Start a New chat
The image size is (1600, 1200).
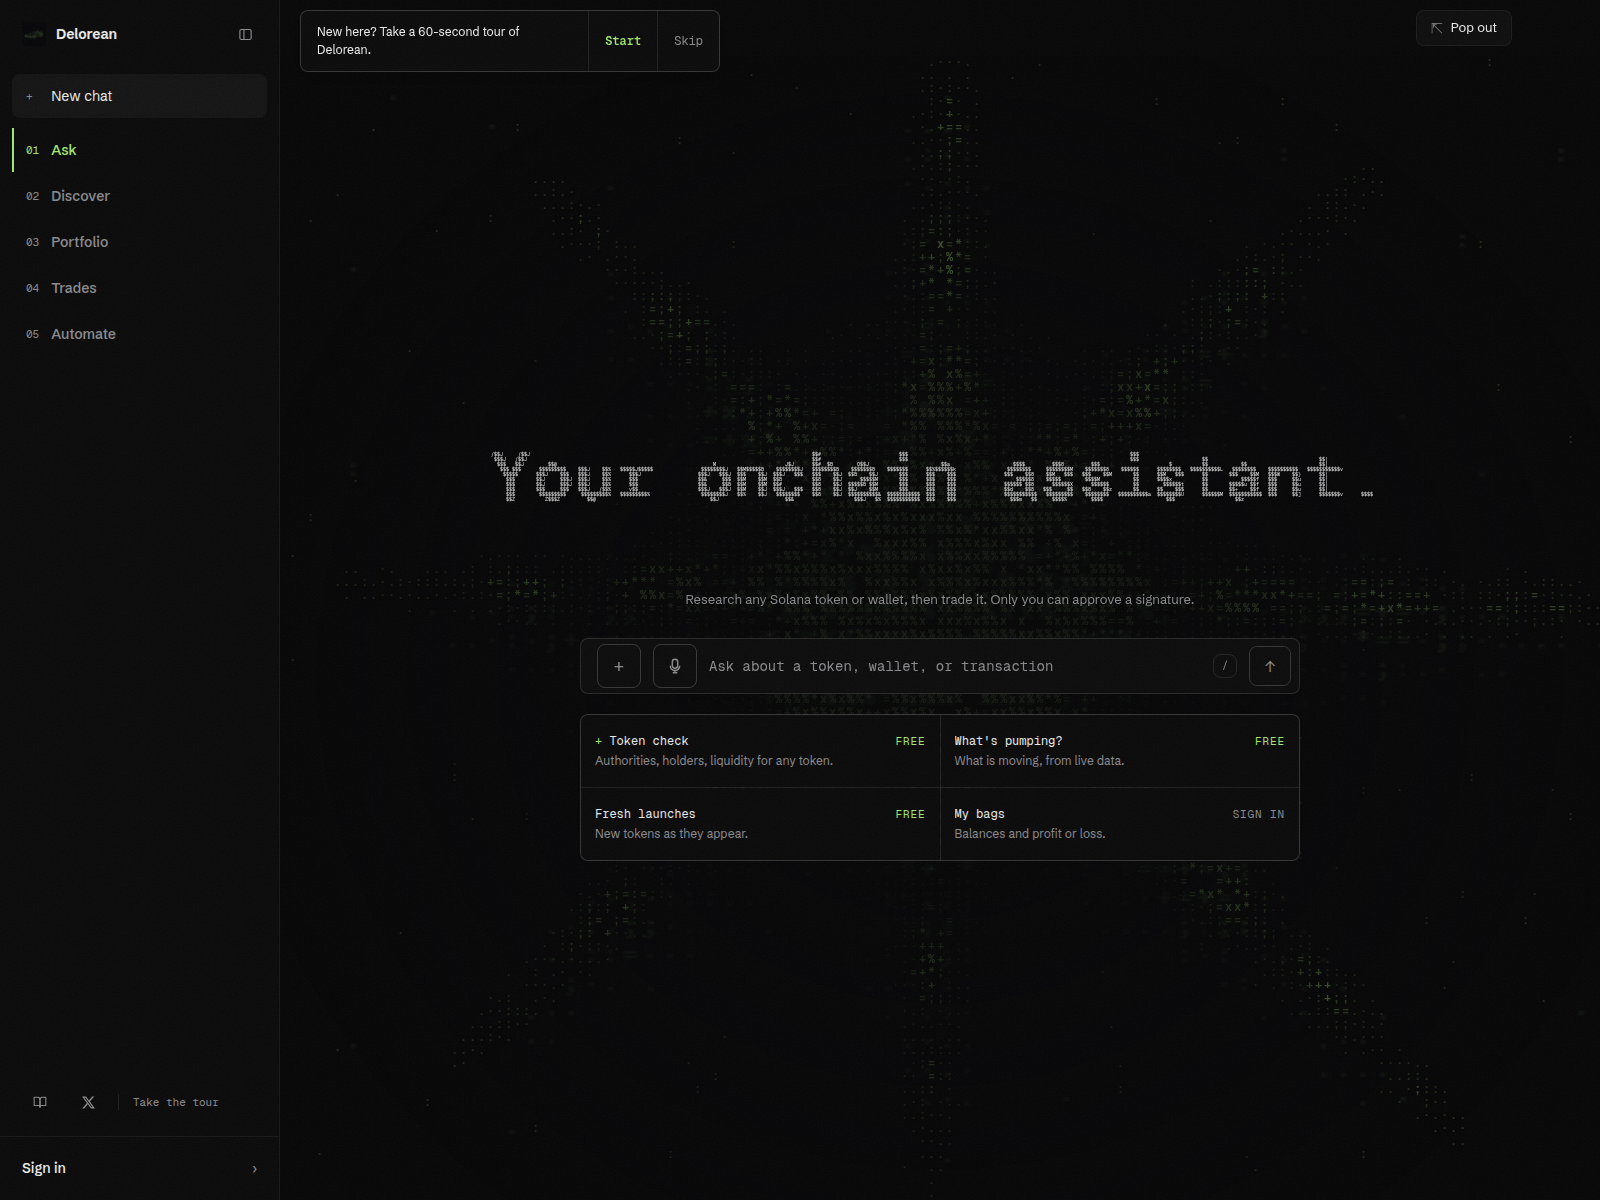coord(139,96)
